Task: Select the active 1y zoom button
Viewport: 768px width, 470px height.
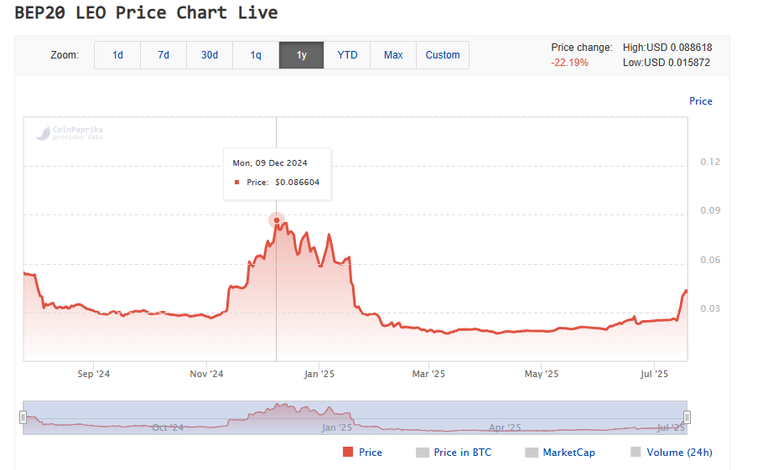Action: click(x=301, y=55)
